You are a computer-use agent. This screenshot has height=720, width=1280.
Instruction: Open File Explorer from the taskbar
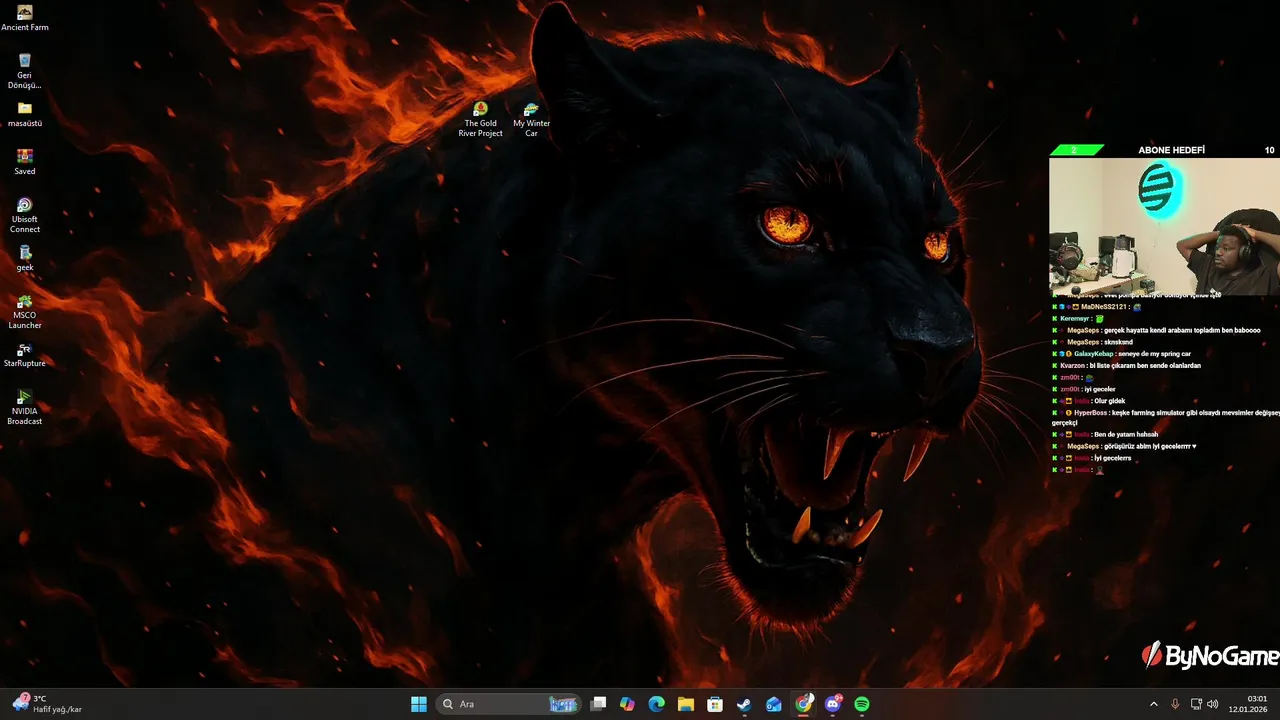[x=686, y=704]
